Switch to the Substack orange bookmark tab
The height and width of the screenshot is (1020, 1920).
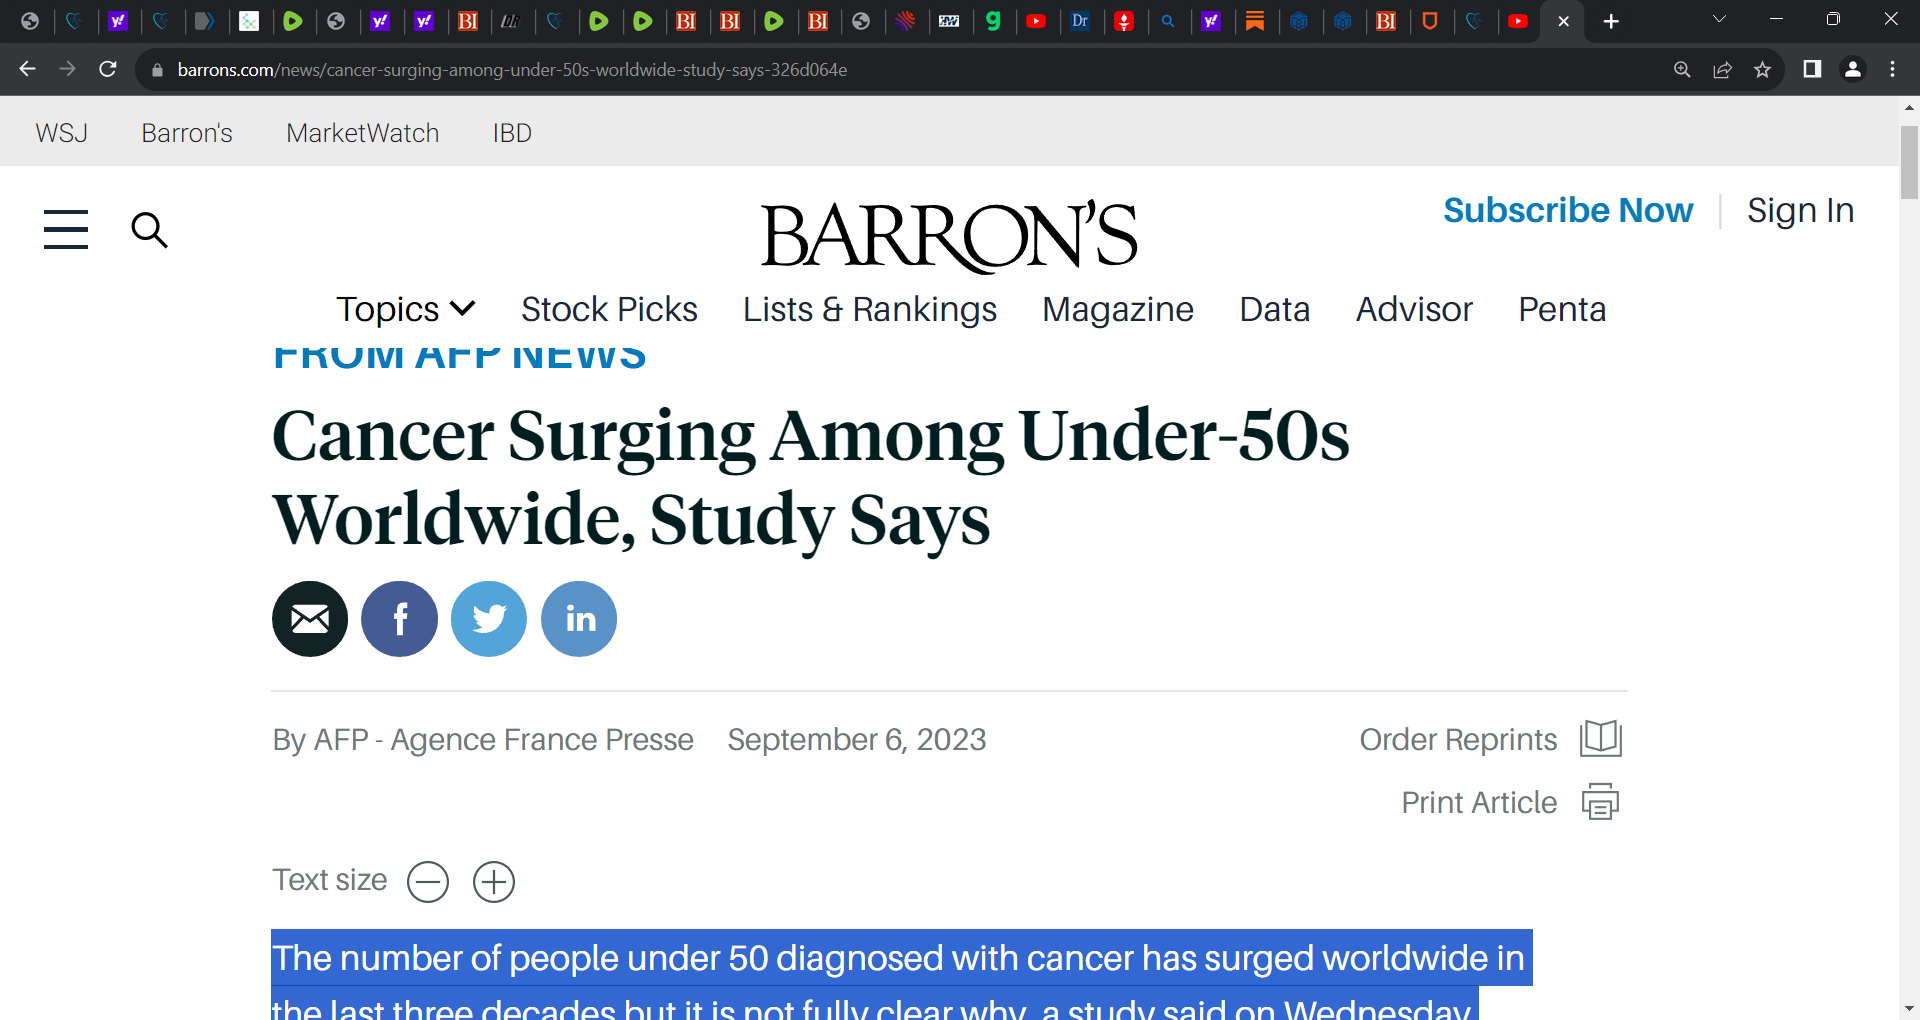point(1255,21)
